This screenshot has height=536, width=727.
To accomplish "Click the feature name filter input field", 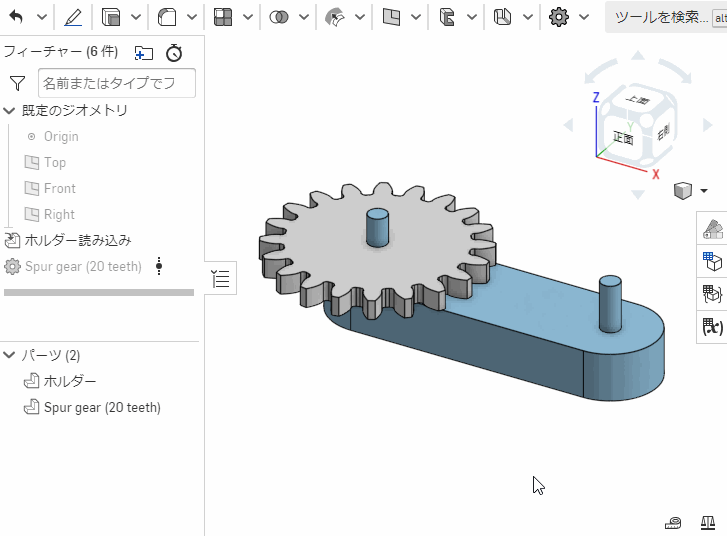I will point(116,83).
